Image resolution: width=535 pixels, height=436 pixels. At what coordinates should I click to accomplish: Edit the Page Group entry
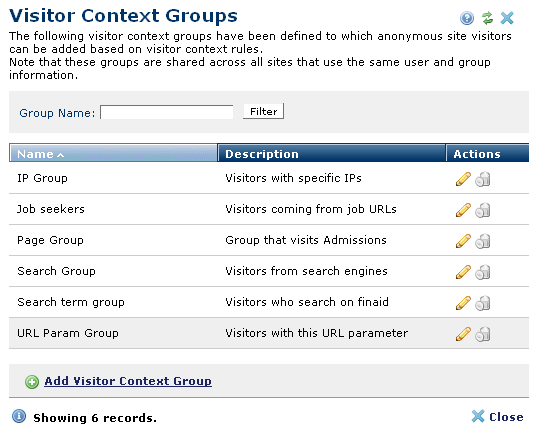coord(463,241)
